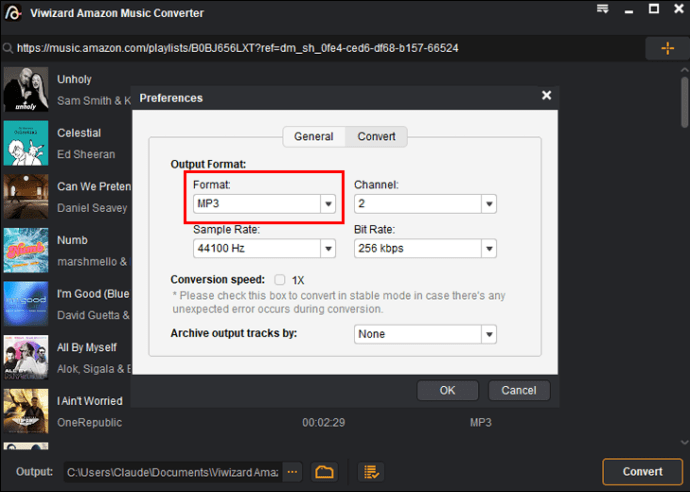Click the Daniel Seavey artist name
The width and height of the screenshot is (690, 492).
pyautogui.click(x=92, y=208)
